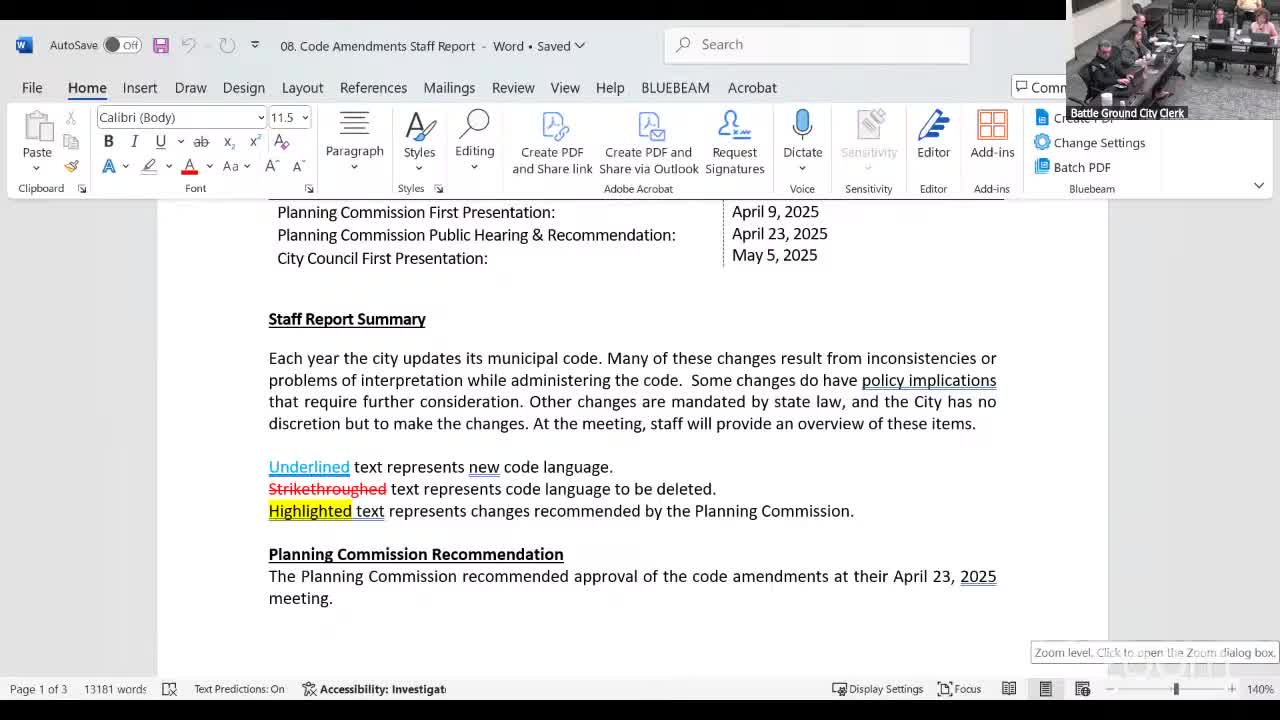Open the Review tab

(513, 88)
